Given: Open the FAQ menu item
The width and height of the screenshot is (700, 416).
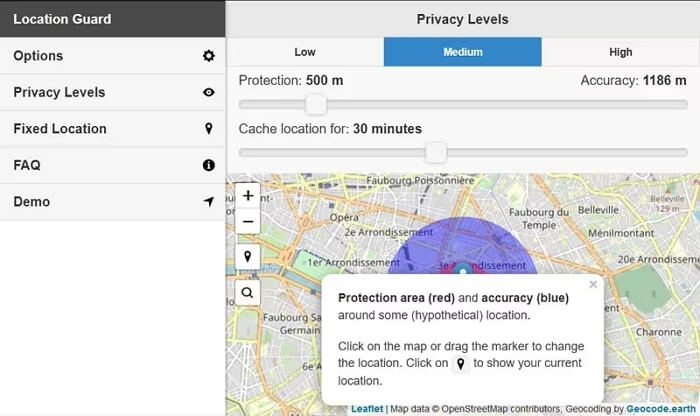Looking at the screenshot, I should [x=112, y=165].
